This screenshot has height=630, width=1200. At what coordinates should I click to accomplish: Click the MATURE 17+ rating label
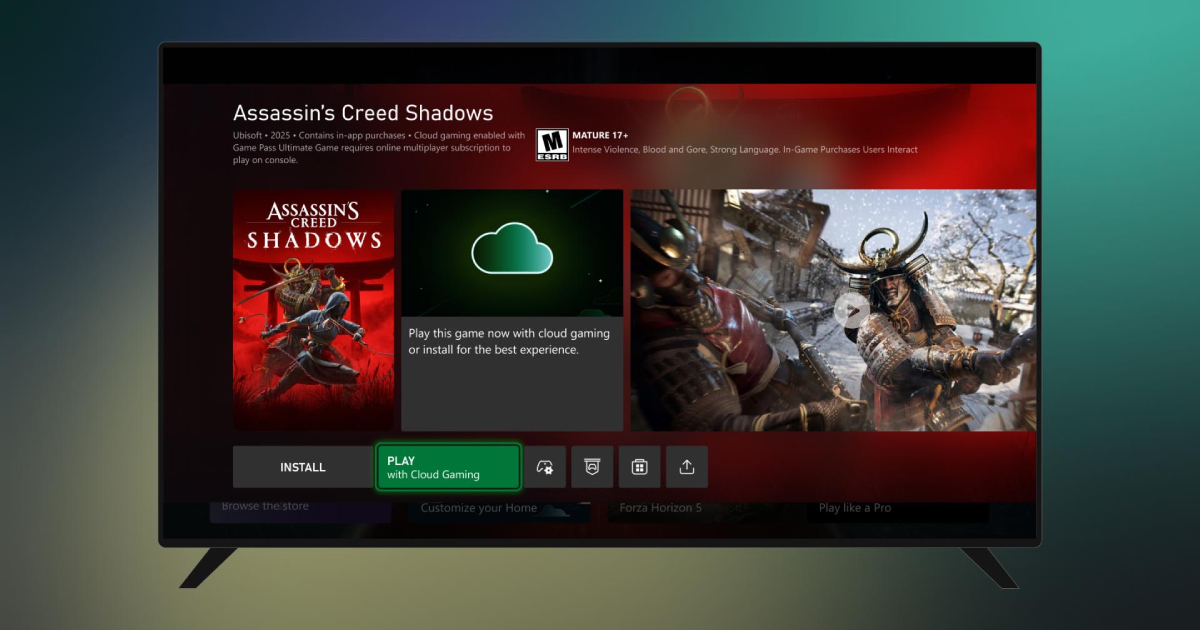(x=601, y=135)
